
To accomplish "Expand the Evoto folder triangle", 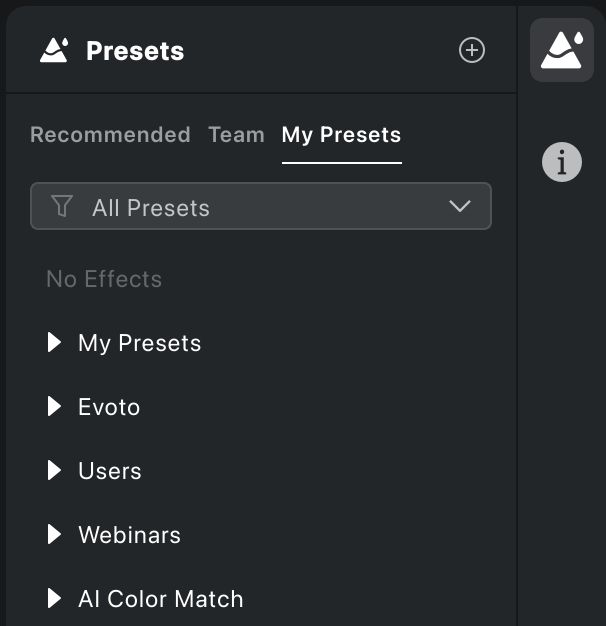I will 54,406.
